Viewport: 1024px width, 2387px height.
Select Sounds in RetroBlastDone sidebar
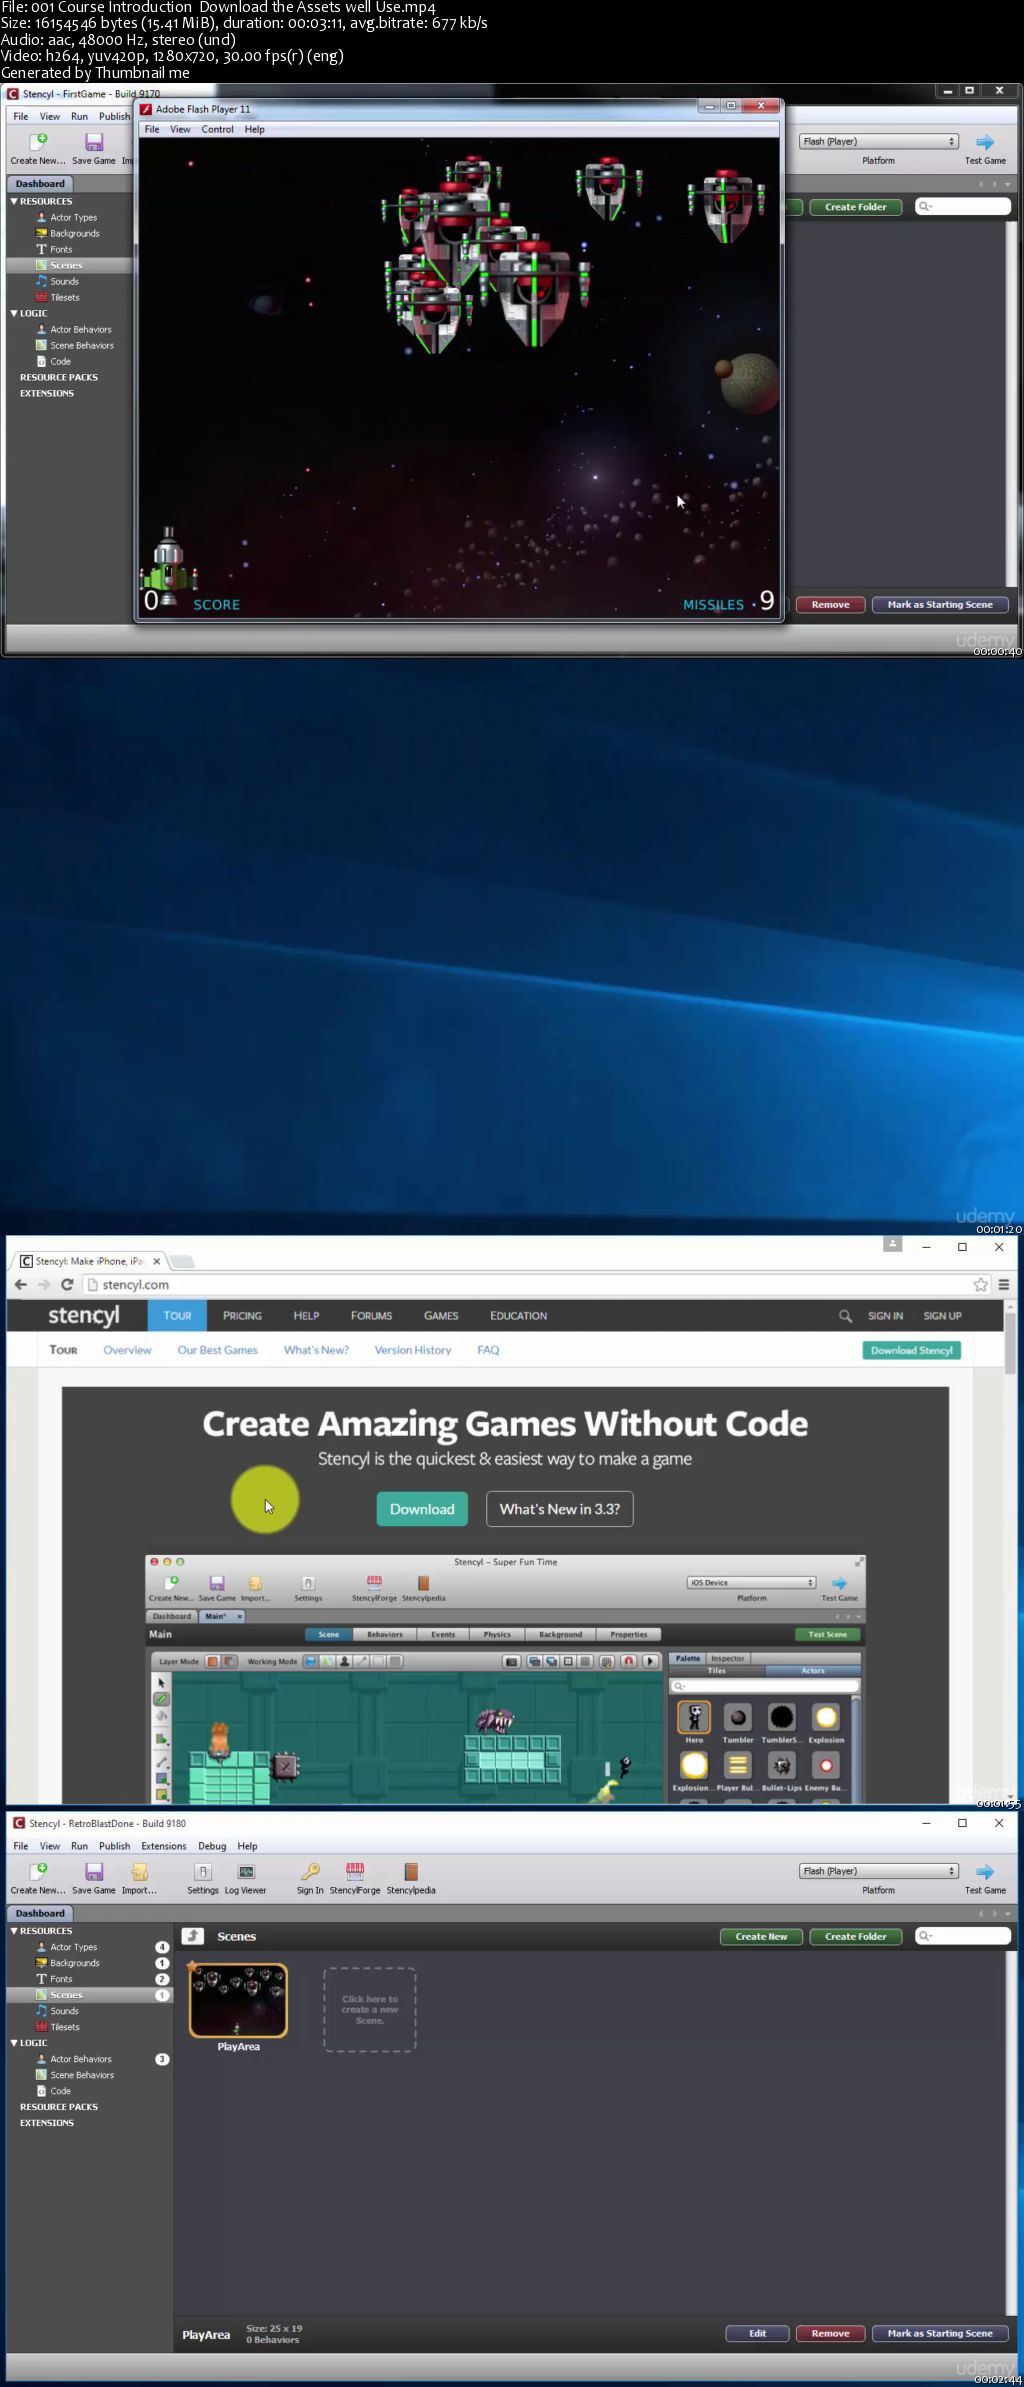pyautogui.click(x=64, y=2011)
